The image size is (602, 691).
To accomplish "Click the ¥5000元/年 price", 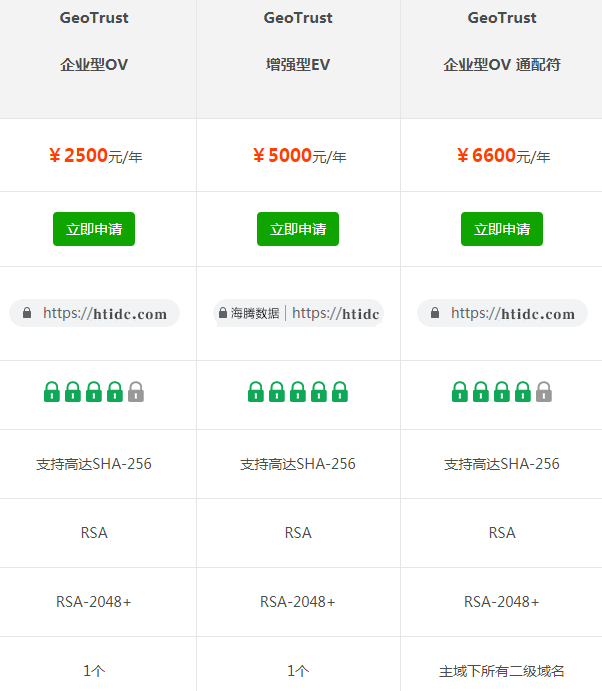I will pos(298,155).
